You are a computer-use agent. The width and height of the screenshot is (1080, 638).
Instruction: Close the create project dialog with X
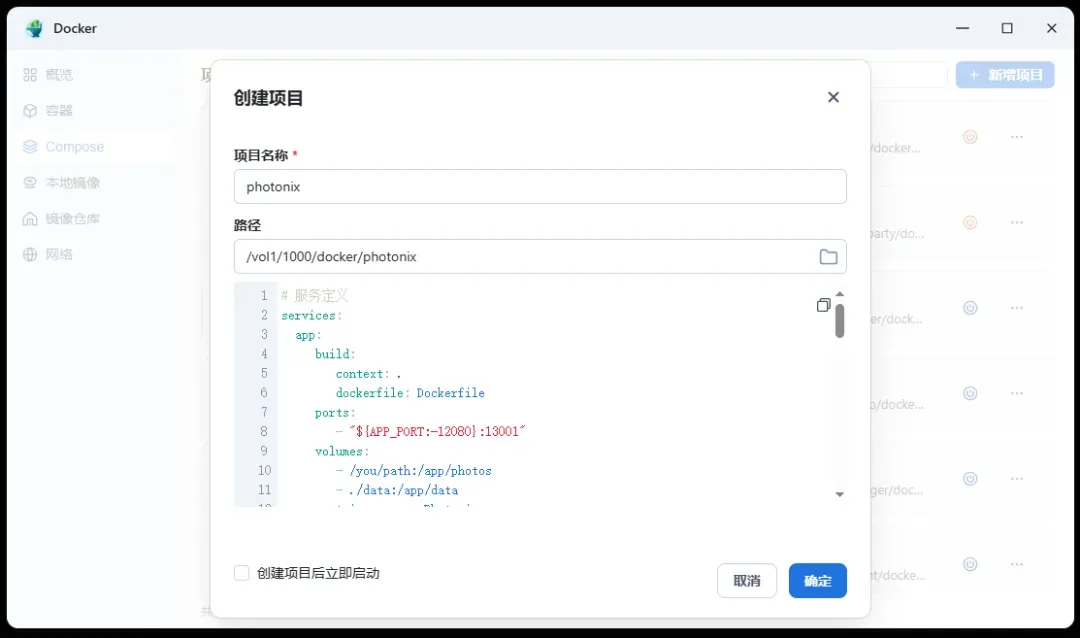(833, 97)
